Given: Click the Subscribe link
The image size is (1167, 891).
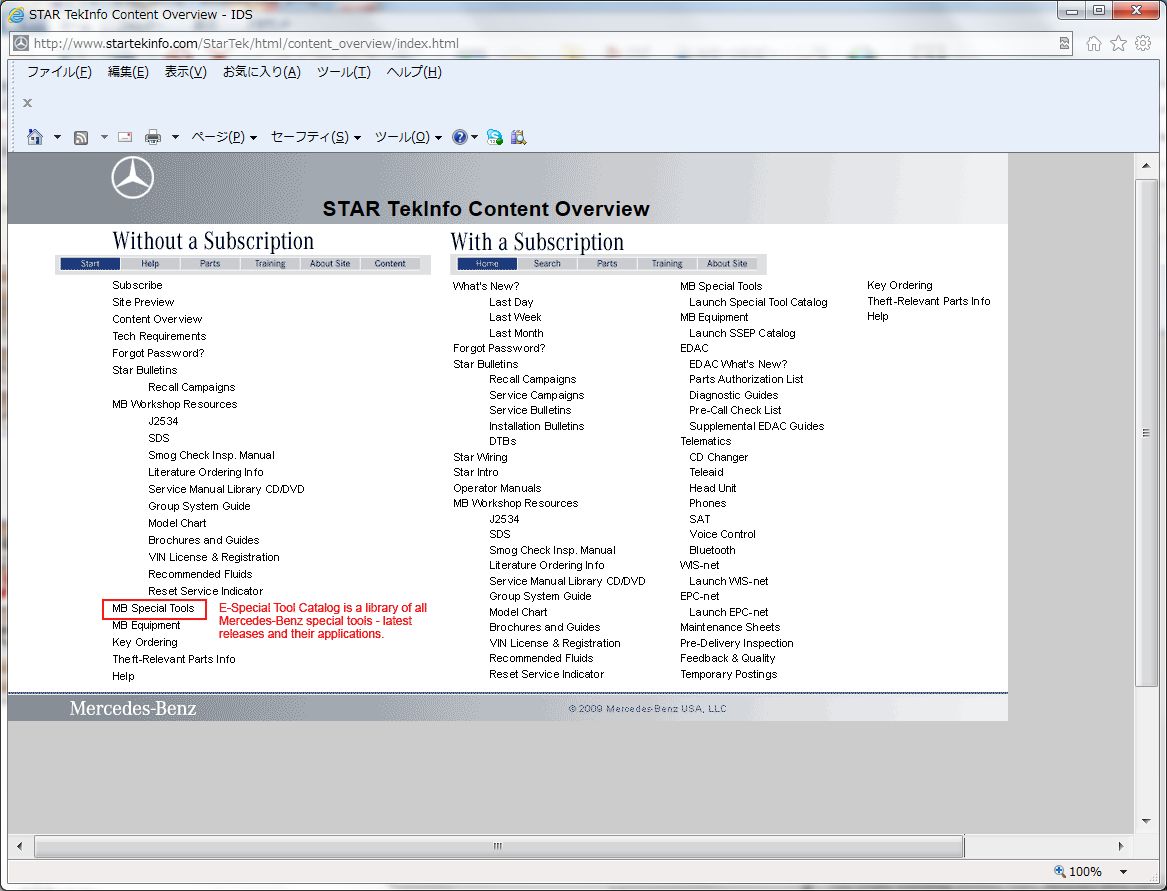Looking at the screenshot, I should point(137,285).
